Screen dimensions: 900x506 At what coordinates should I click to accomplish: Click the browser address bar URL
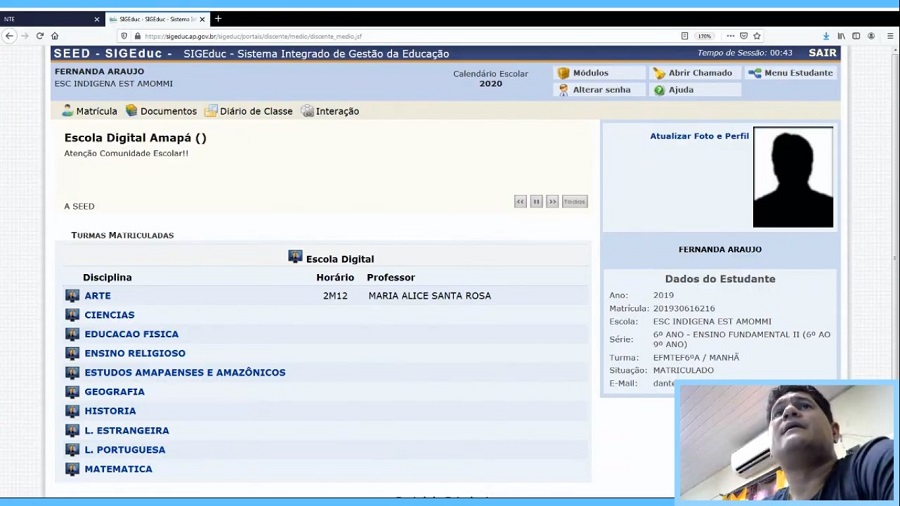(253, 36)
